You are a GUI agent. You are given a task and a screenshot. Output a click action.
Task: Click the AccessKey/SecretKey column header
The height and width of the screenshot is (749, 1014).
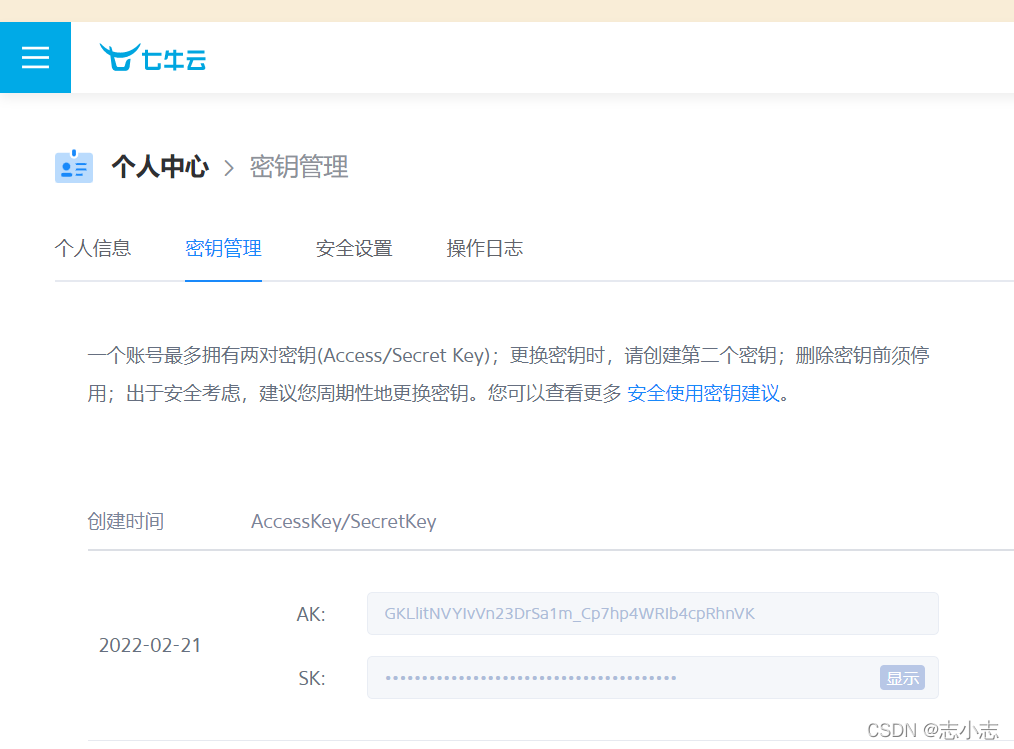[343, 521]
